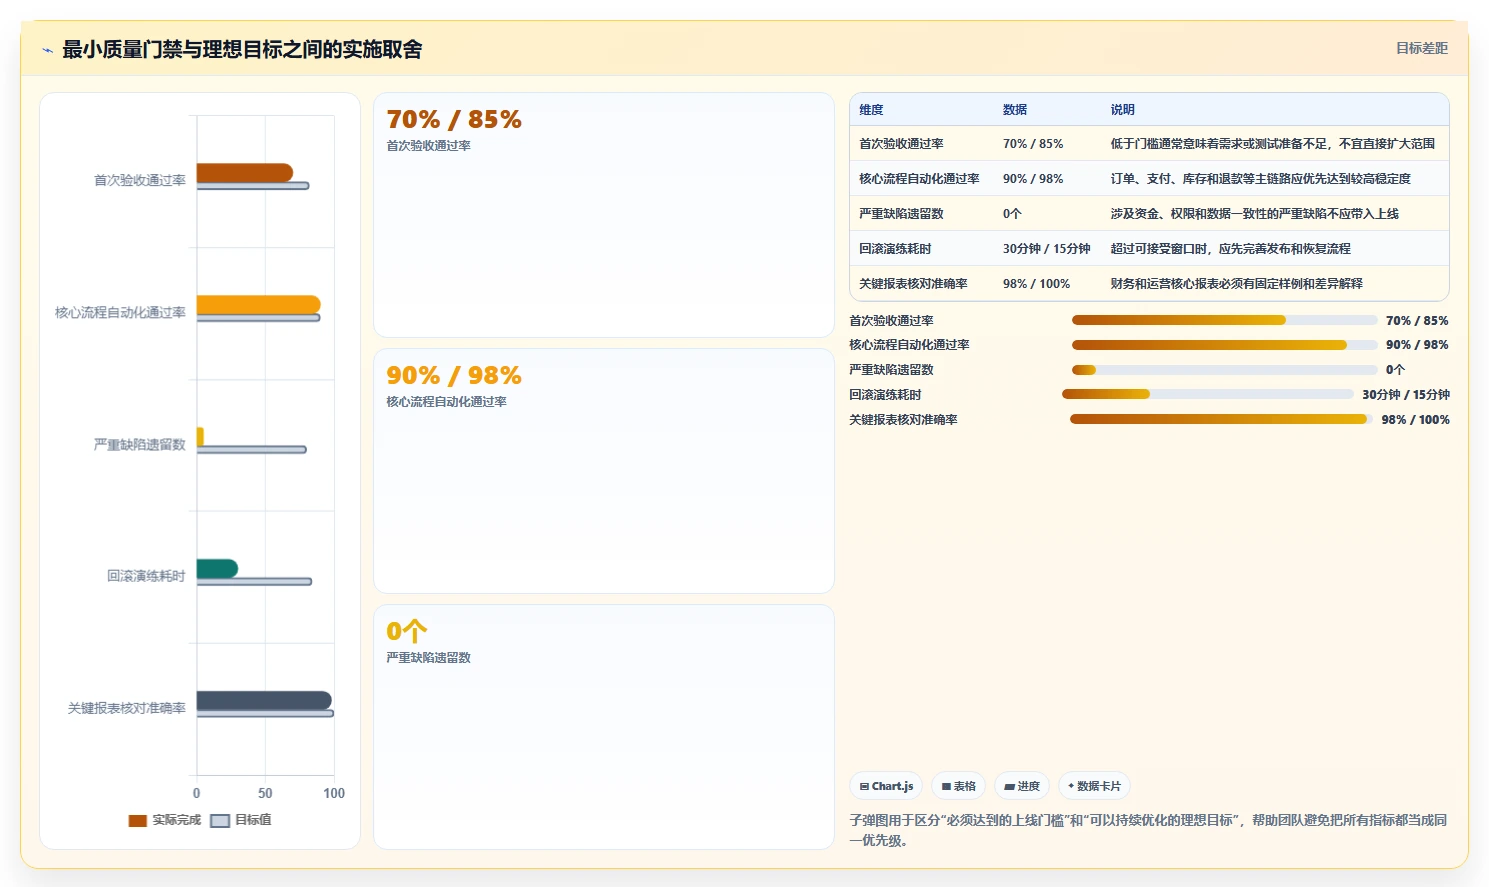Click the 关键报表核对准确率 label in the progress list
This screenshot has width=1489, height=887.
[903, 420]
